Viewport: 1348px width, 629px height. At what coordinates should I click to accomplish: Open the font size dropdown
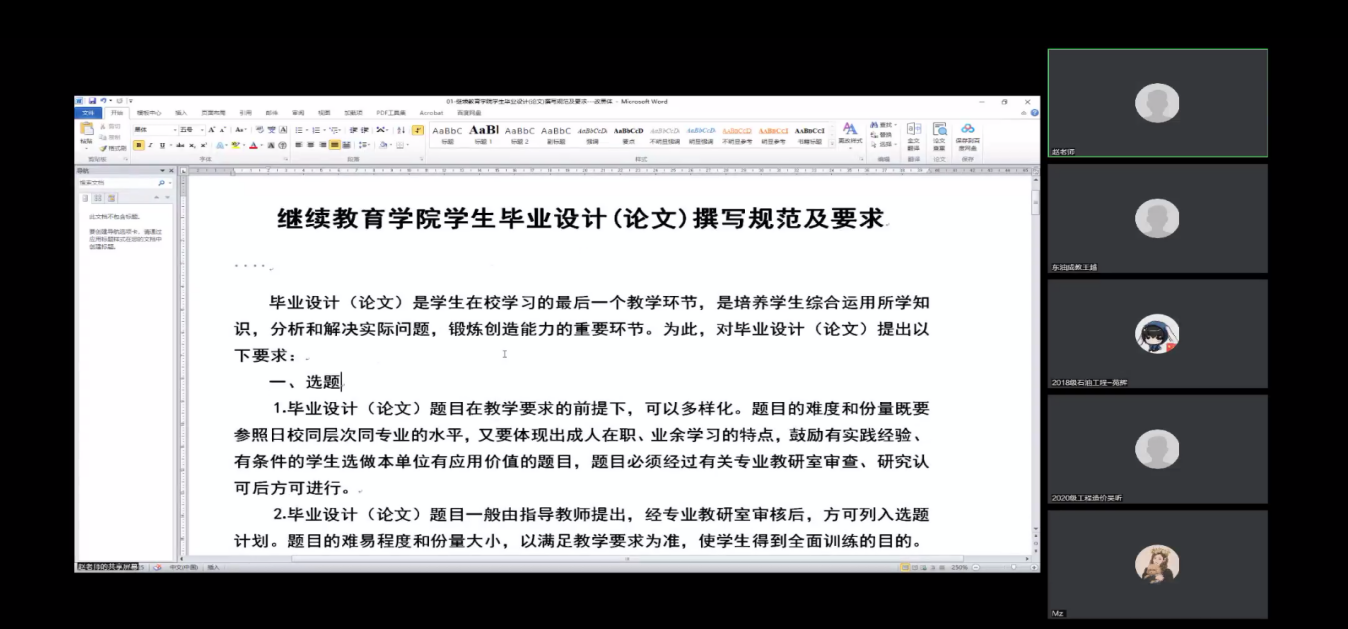(201, 130)
